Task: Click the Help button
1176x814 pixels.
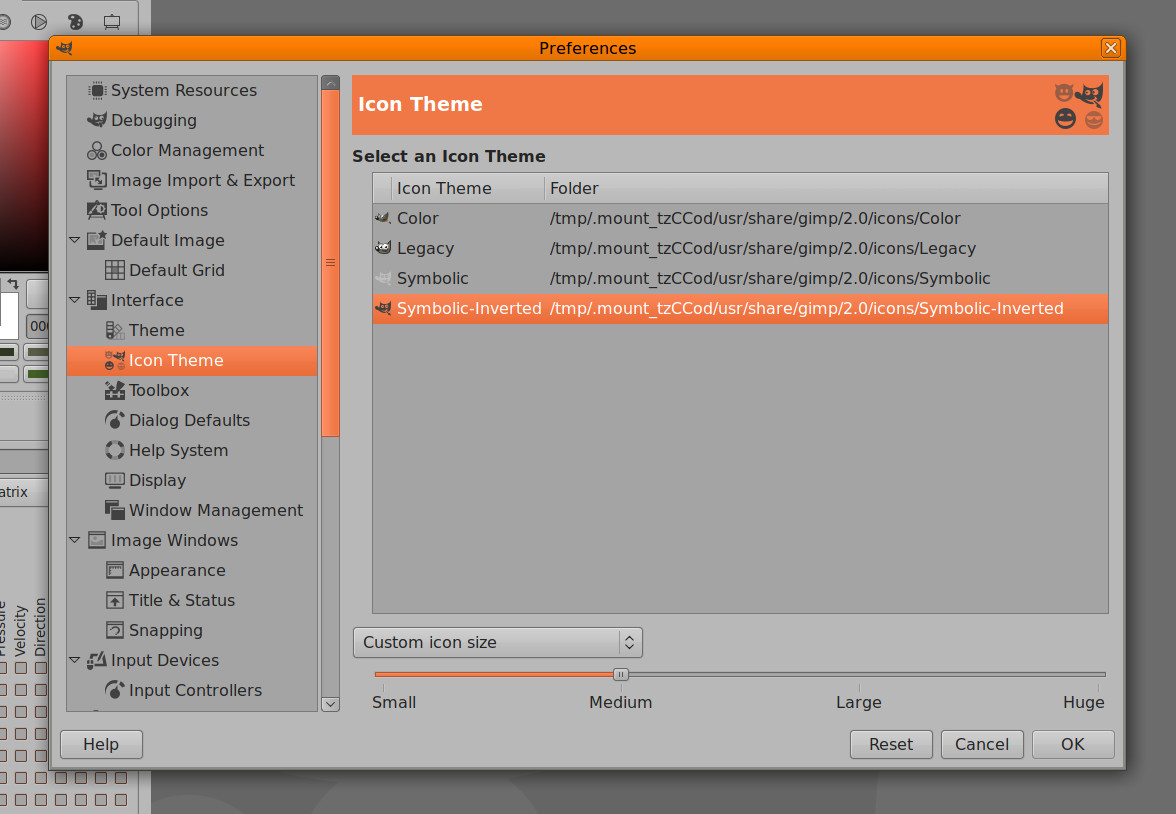Action: pyautogui.click(x=101, y=744)
